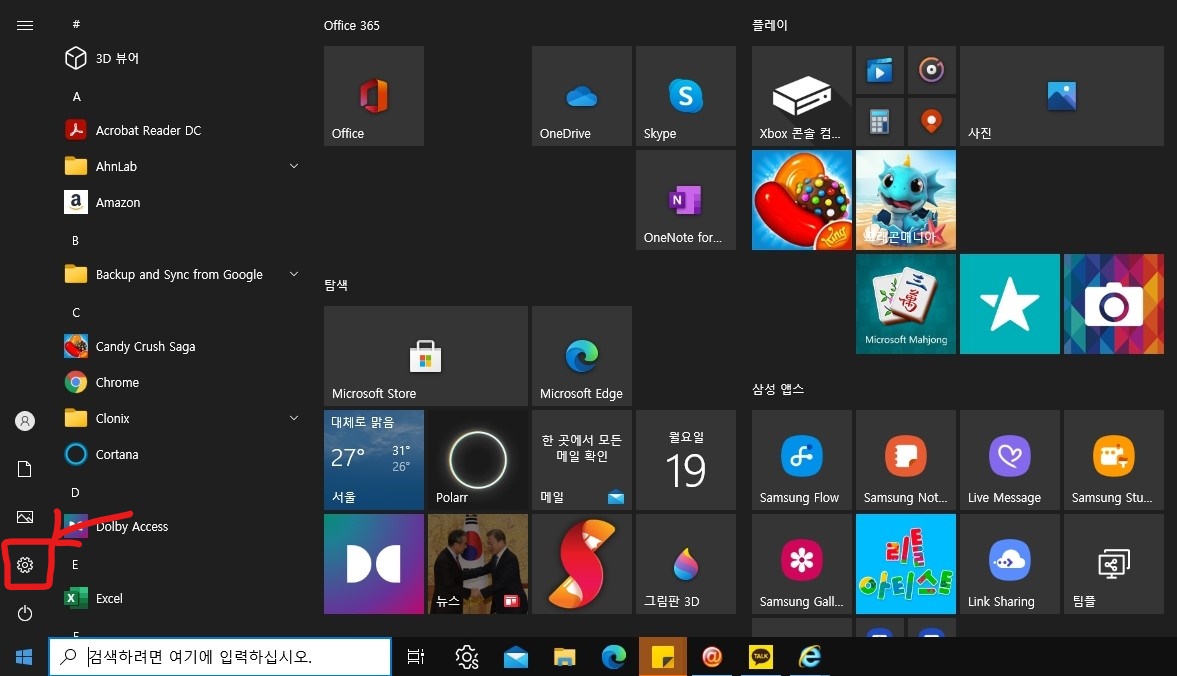Click the user account avatar icon
This screenshot has width=1177, height=676.
[x=25, y=421]
